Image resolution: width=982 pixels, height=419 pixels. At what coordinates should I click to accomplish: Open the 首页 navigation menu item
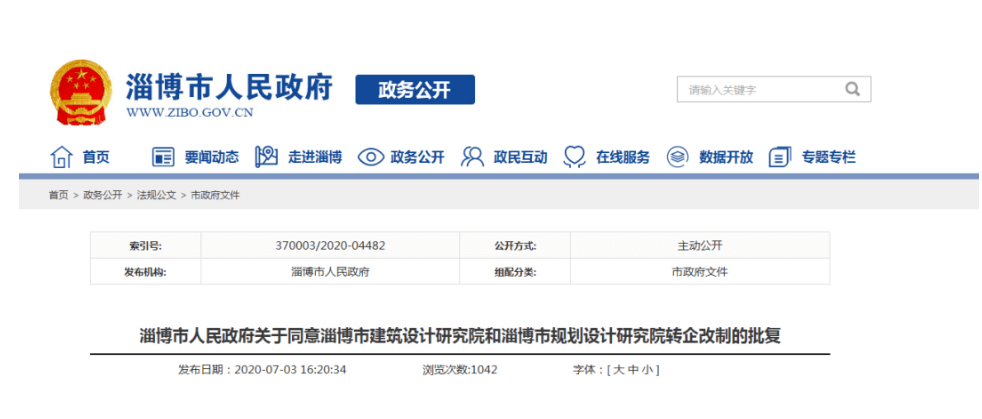point(96,157)
